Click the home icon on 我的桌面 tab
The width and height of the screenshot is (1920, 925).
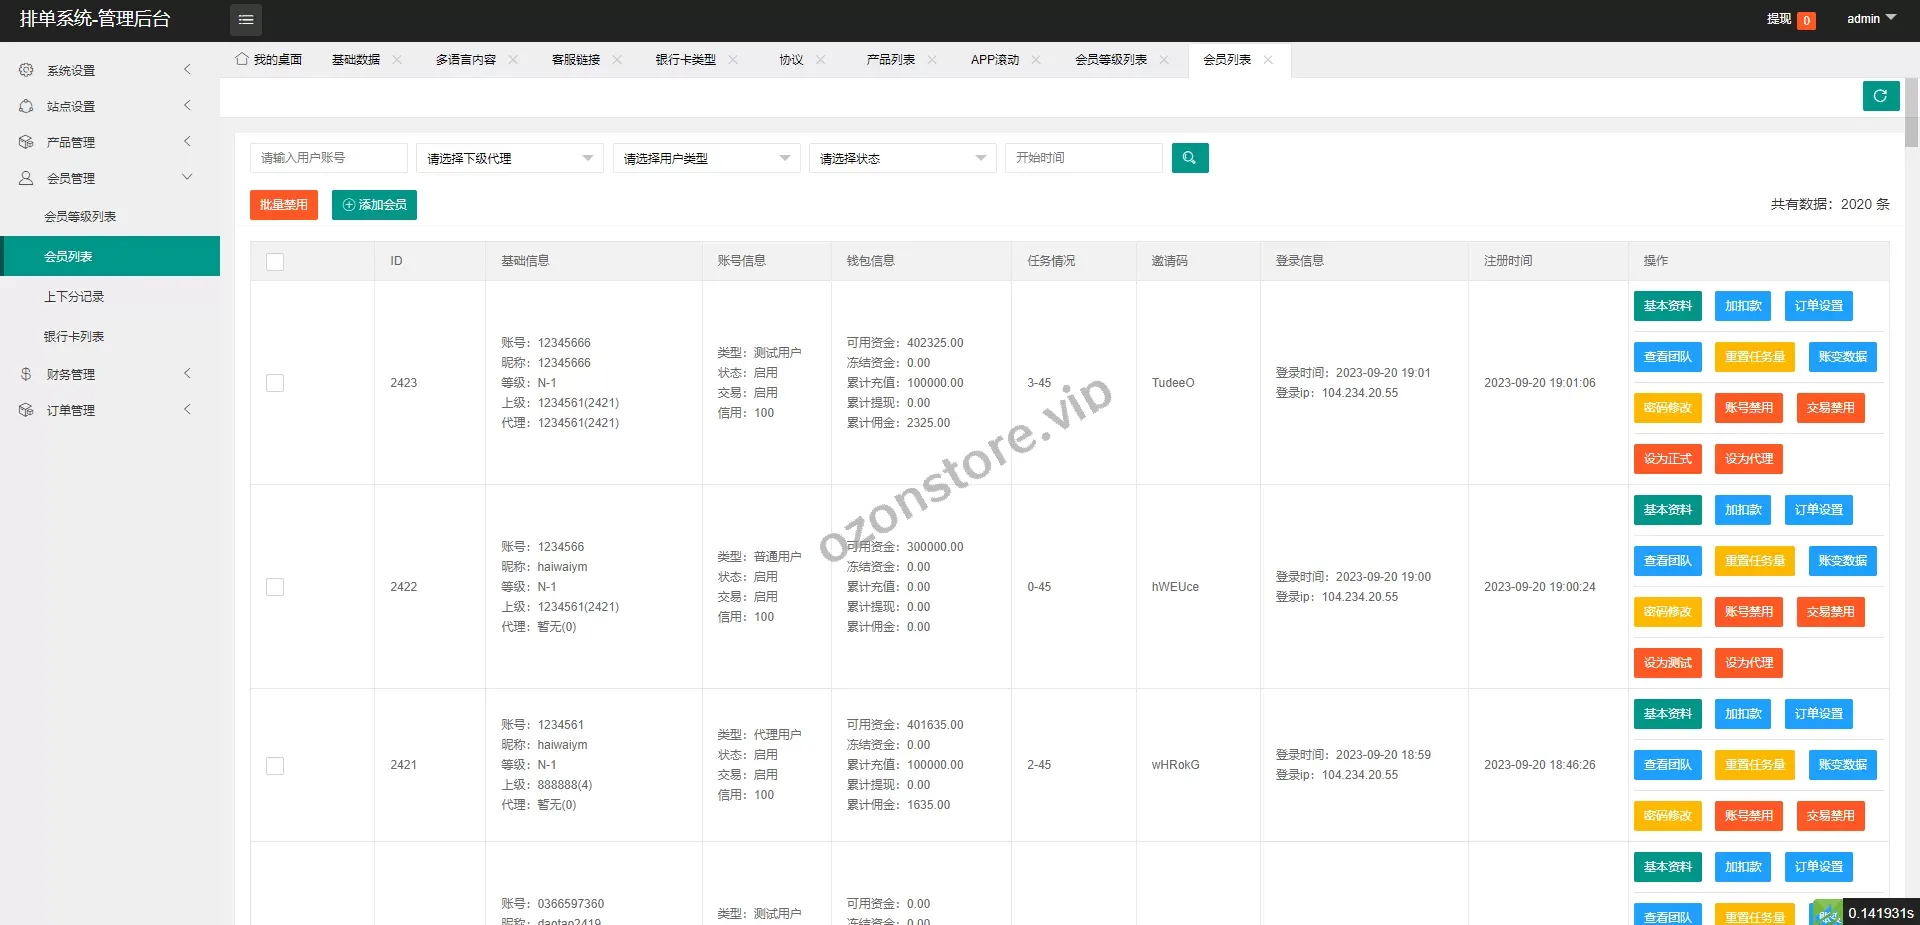(242, 60)
